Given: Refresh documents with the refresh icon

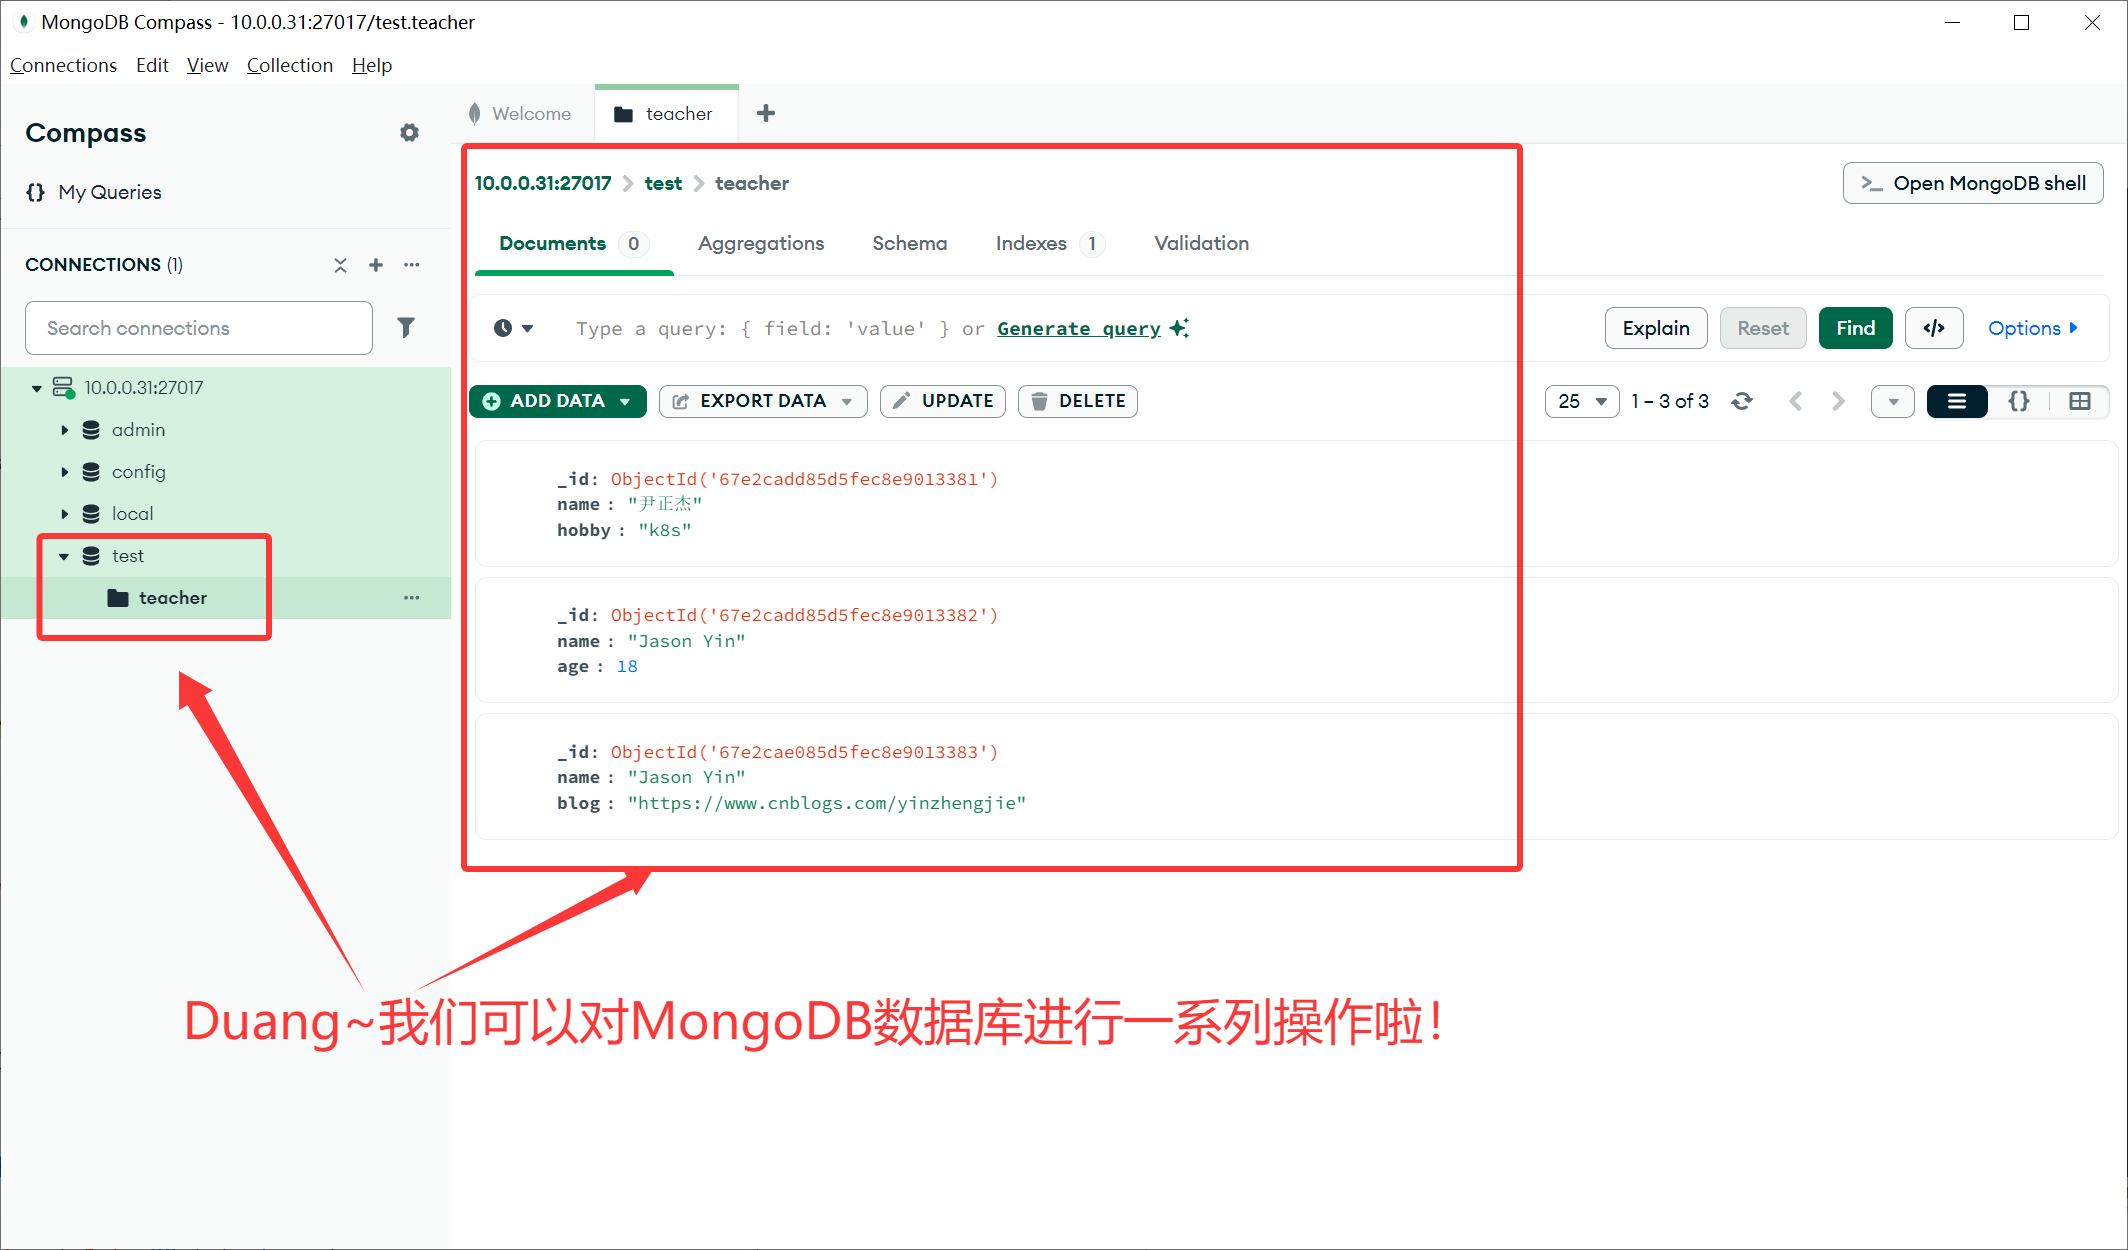Looking at the screenshot, I should click(x=1743, y=401).
